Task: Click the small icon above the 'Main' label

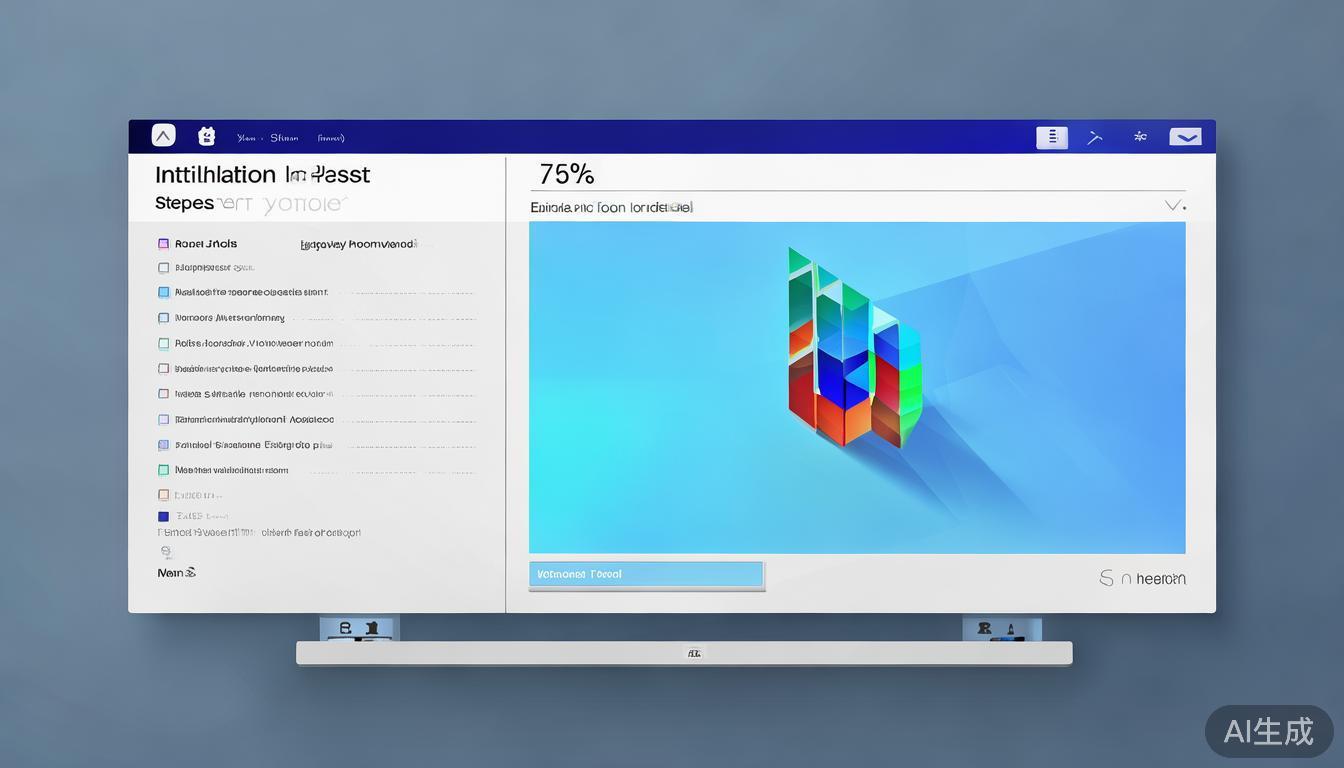Action: pyautogui.click(x=166, y=552)
